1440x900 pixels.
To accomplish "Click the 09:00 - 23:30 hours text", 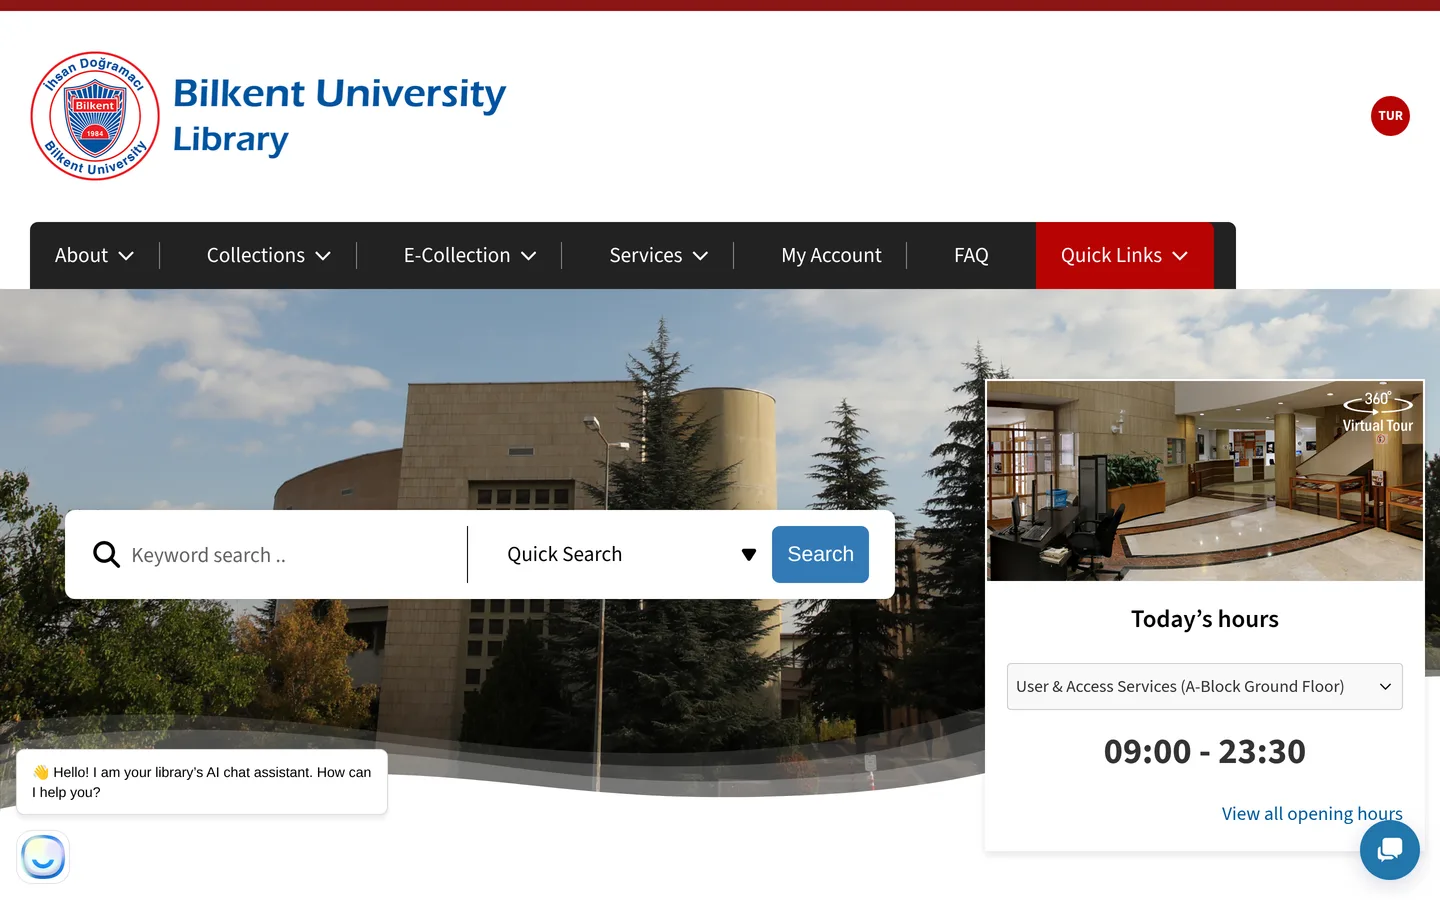I will point(1204,751).
